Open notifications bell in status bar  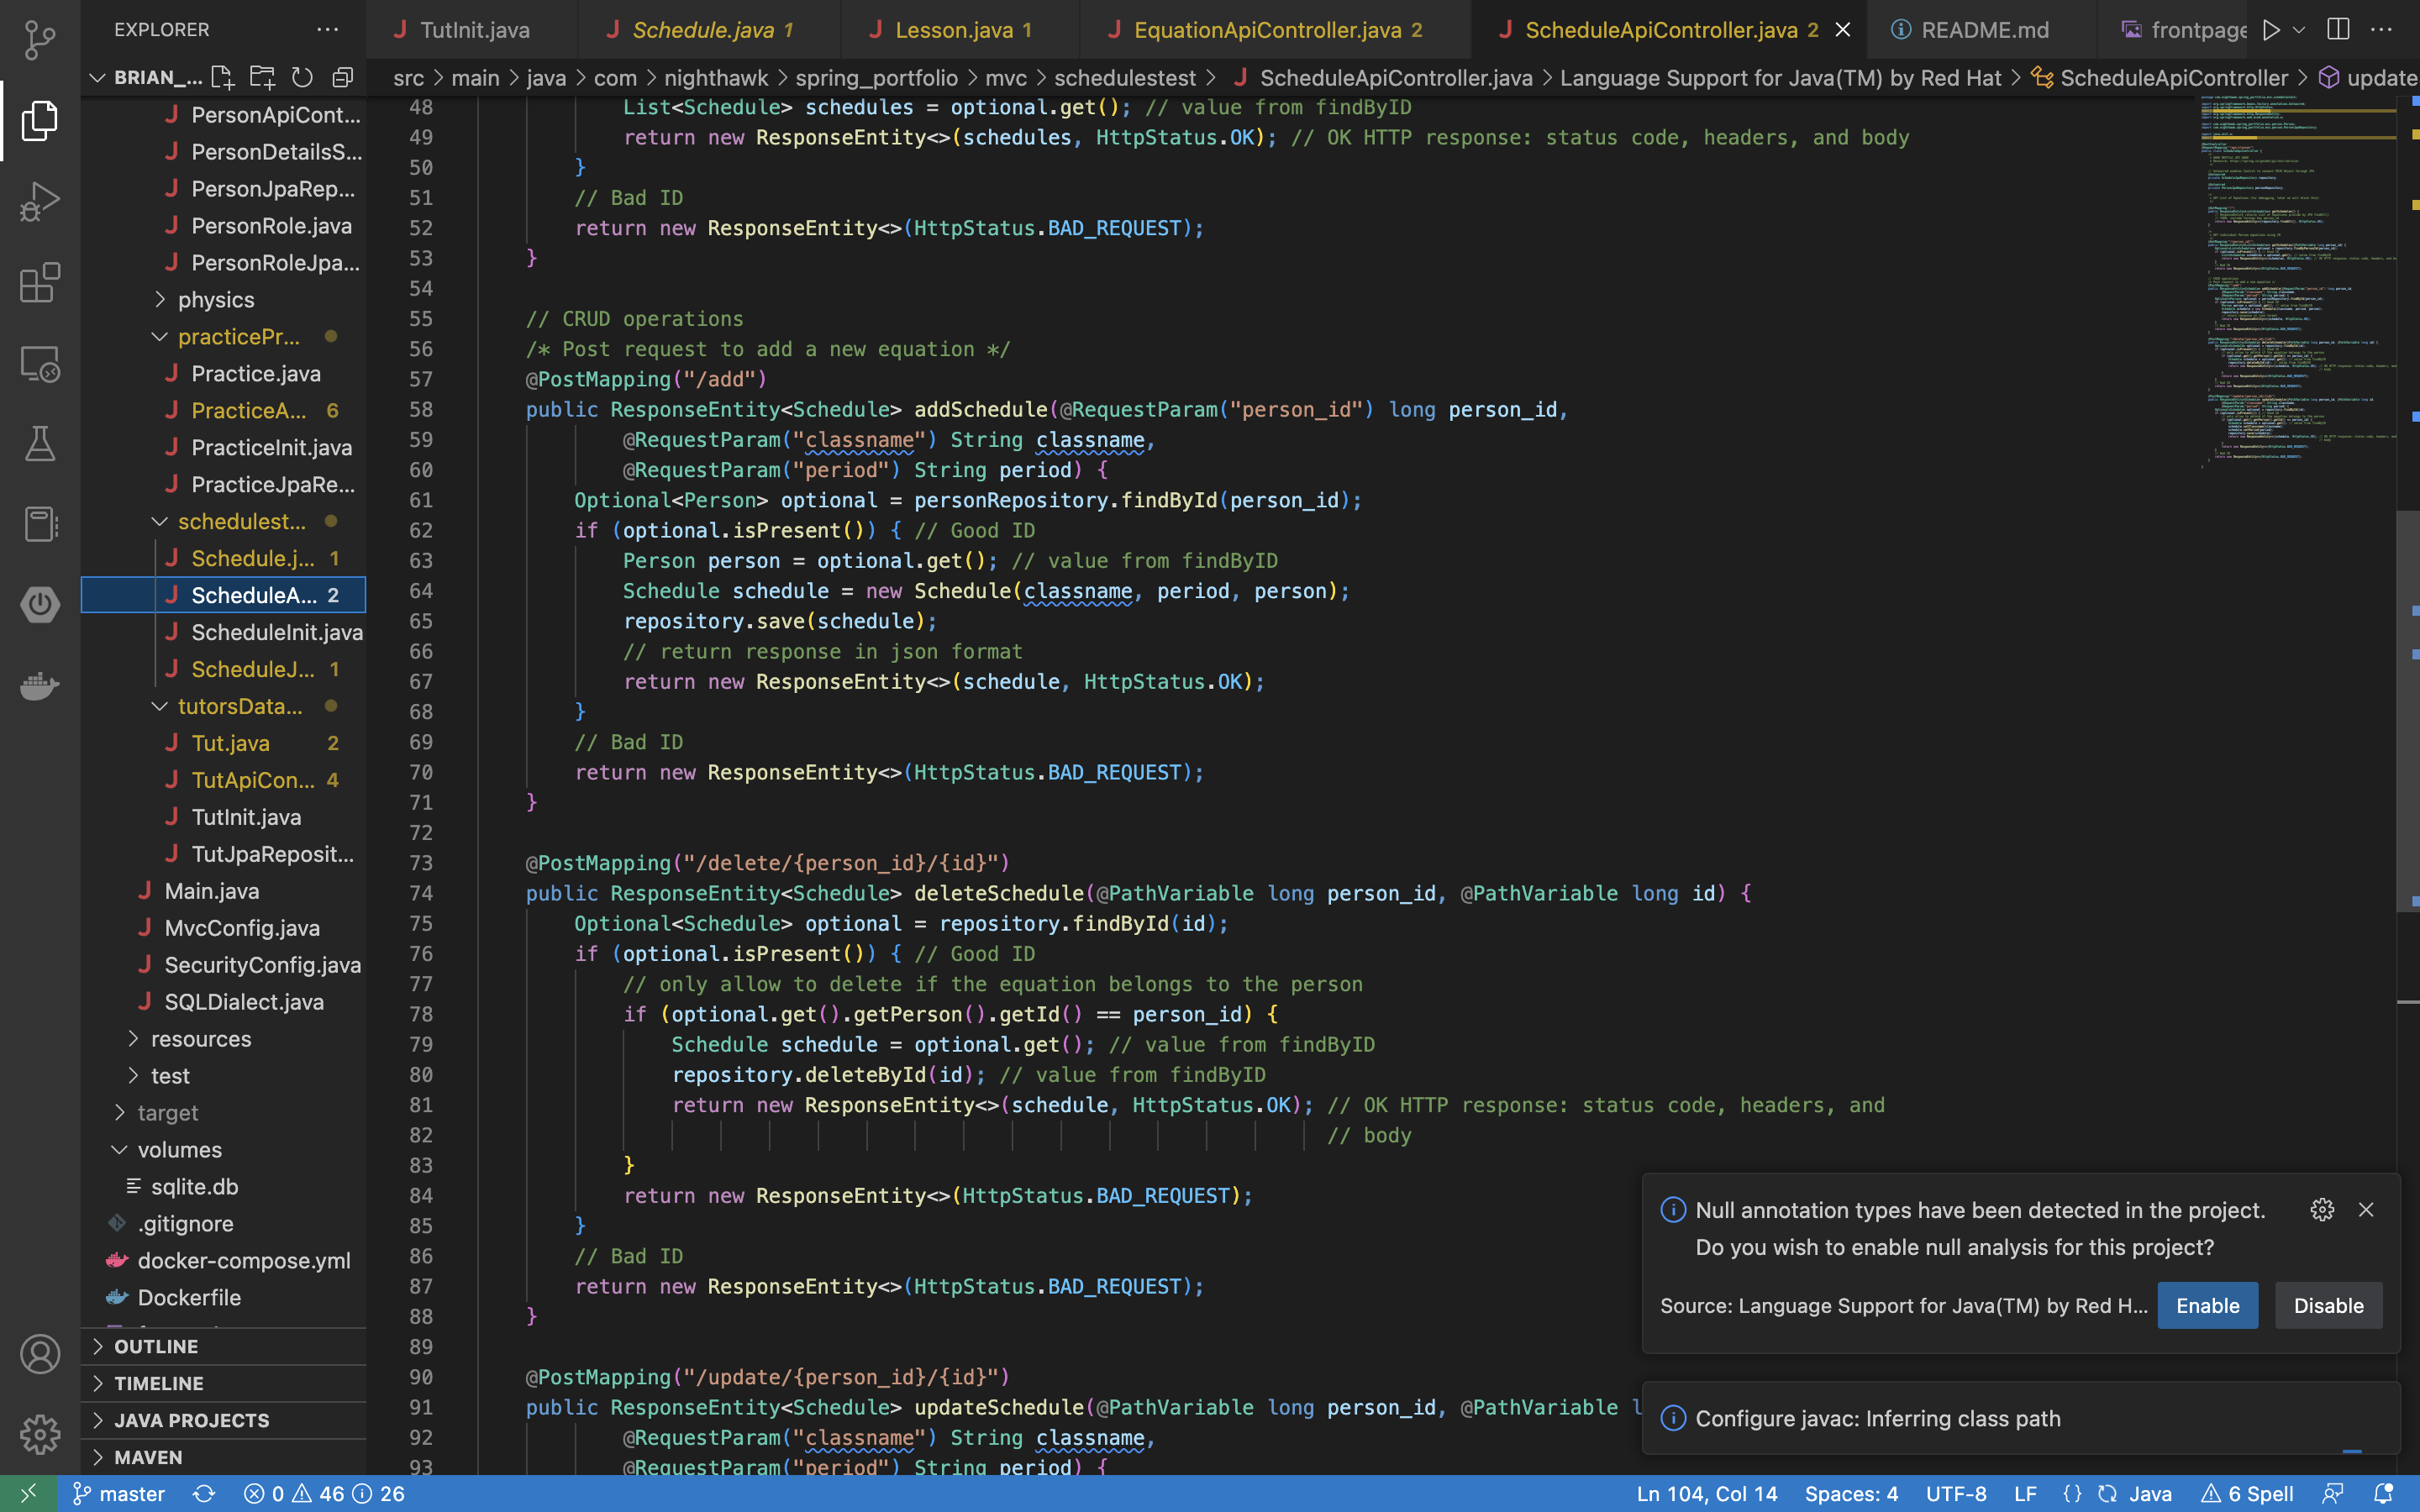(x=2383, y=1493)
